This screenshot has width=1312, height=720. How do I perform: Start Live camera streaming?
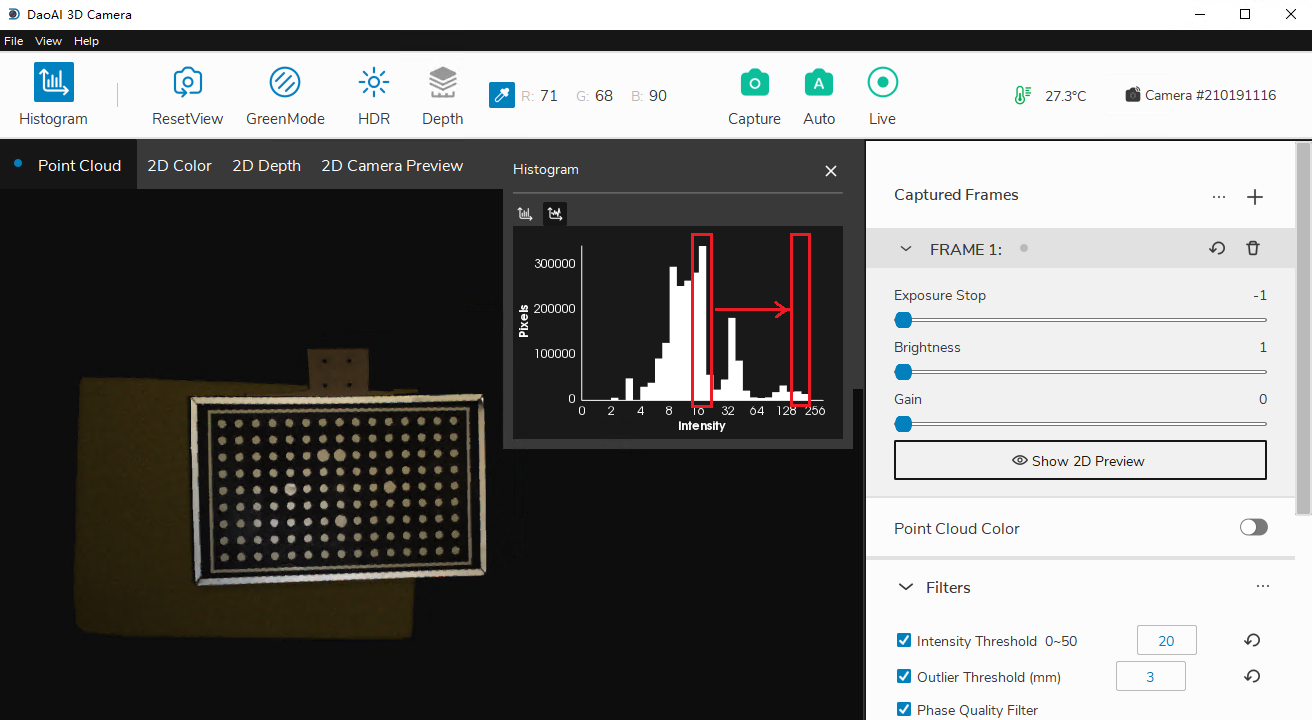(882, 83)
